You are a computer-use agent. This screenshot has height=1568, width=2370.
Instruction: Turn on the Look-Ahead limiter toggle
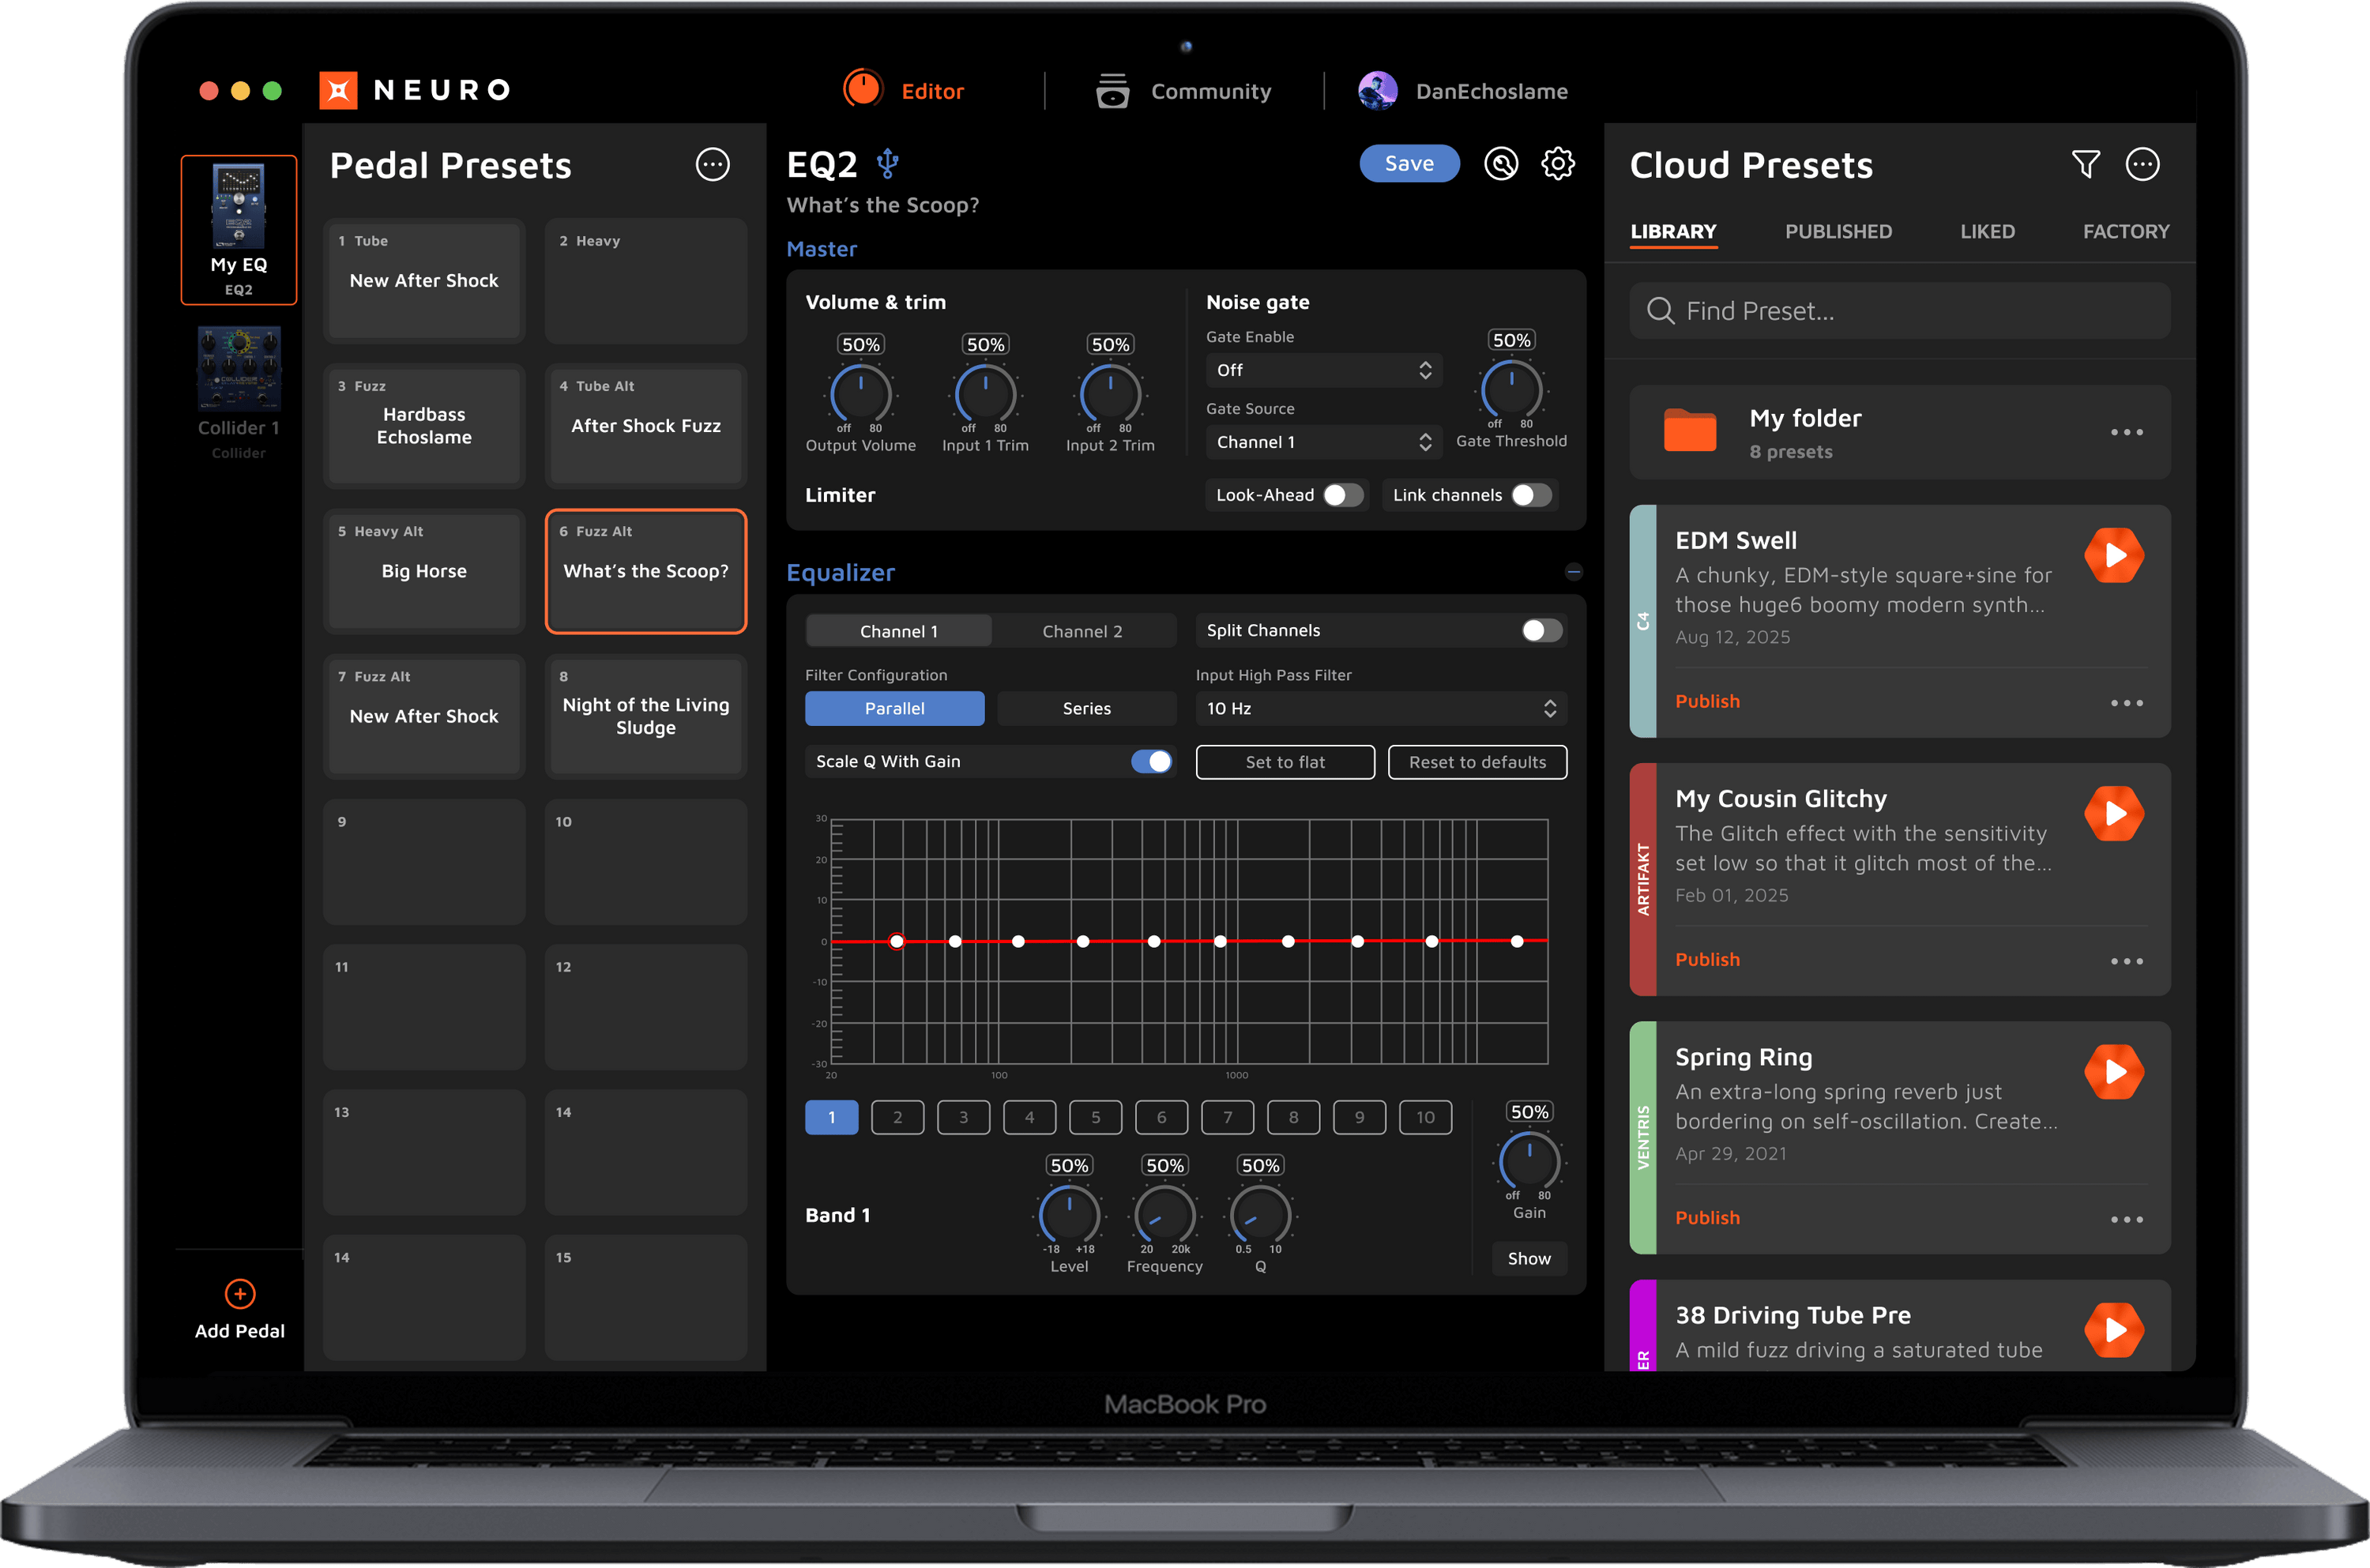click(1345, 494)
